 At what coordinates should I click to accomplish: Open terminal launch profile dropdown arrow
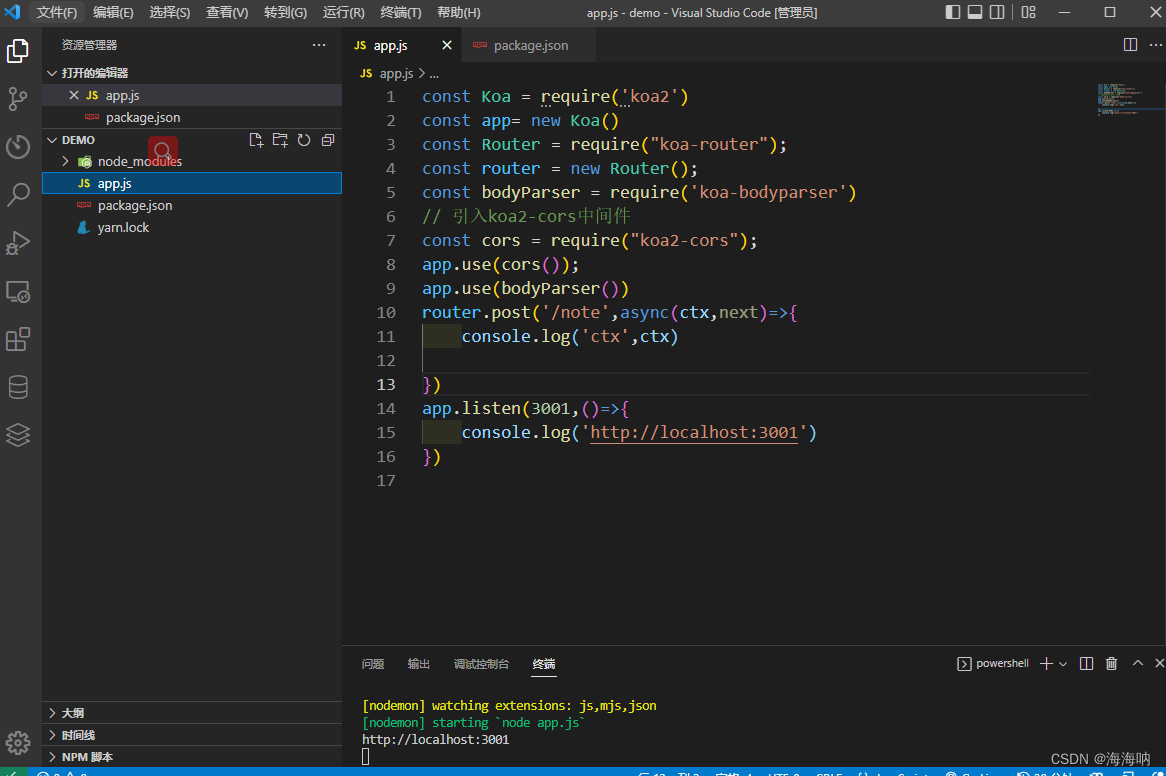(x=1063, y=664)
